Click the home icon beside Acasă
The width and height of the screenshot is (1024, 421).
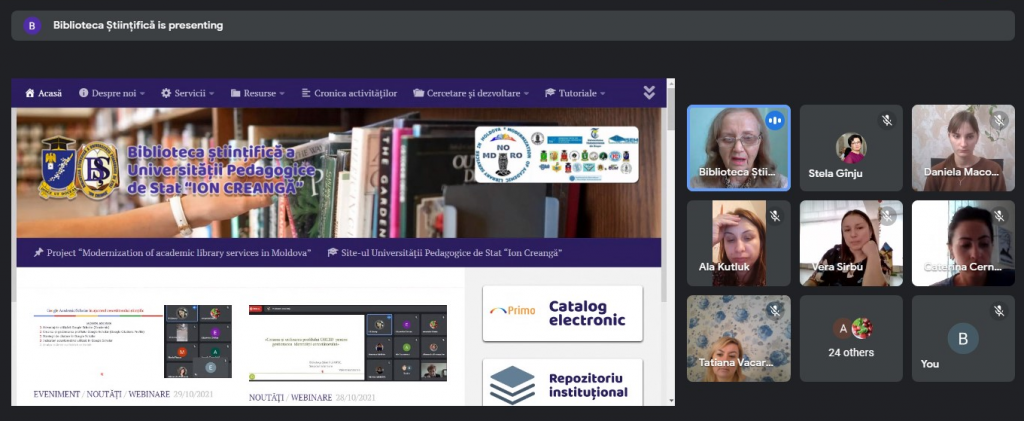pyautogui.click(x=29, y=93)
